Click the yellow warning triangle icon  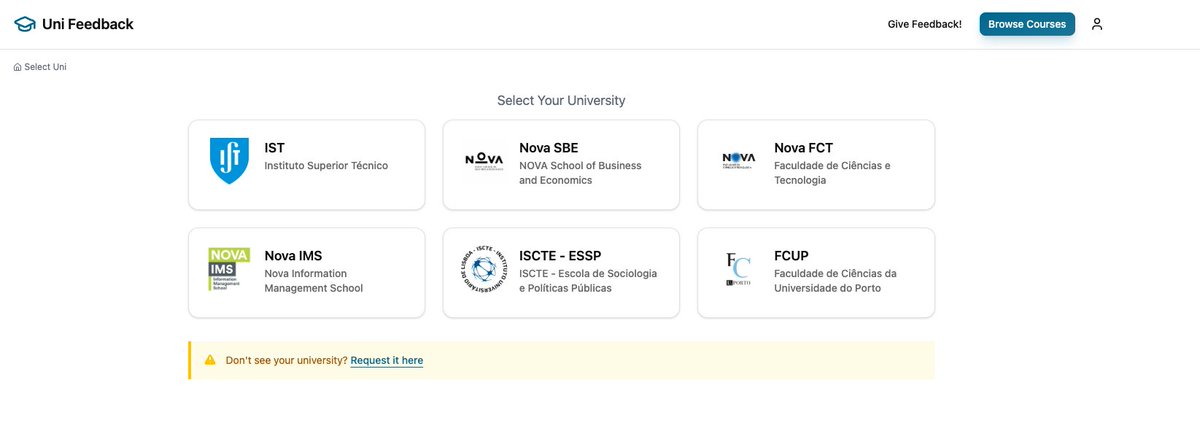210,360
